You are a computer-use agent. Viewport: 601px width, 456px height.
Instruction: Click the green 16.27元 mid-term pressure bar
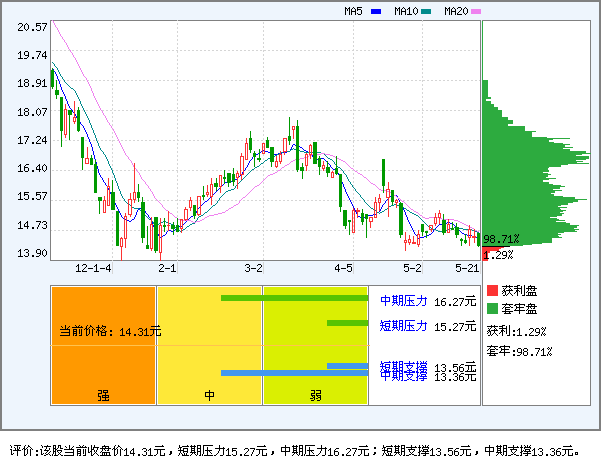[x=294, y=298]
